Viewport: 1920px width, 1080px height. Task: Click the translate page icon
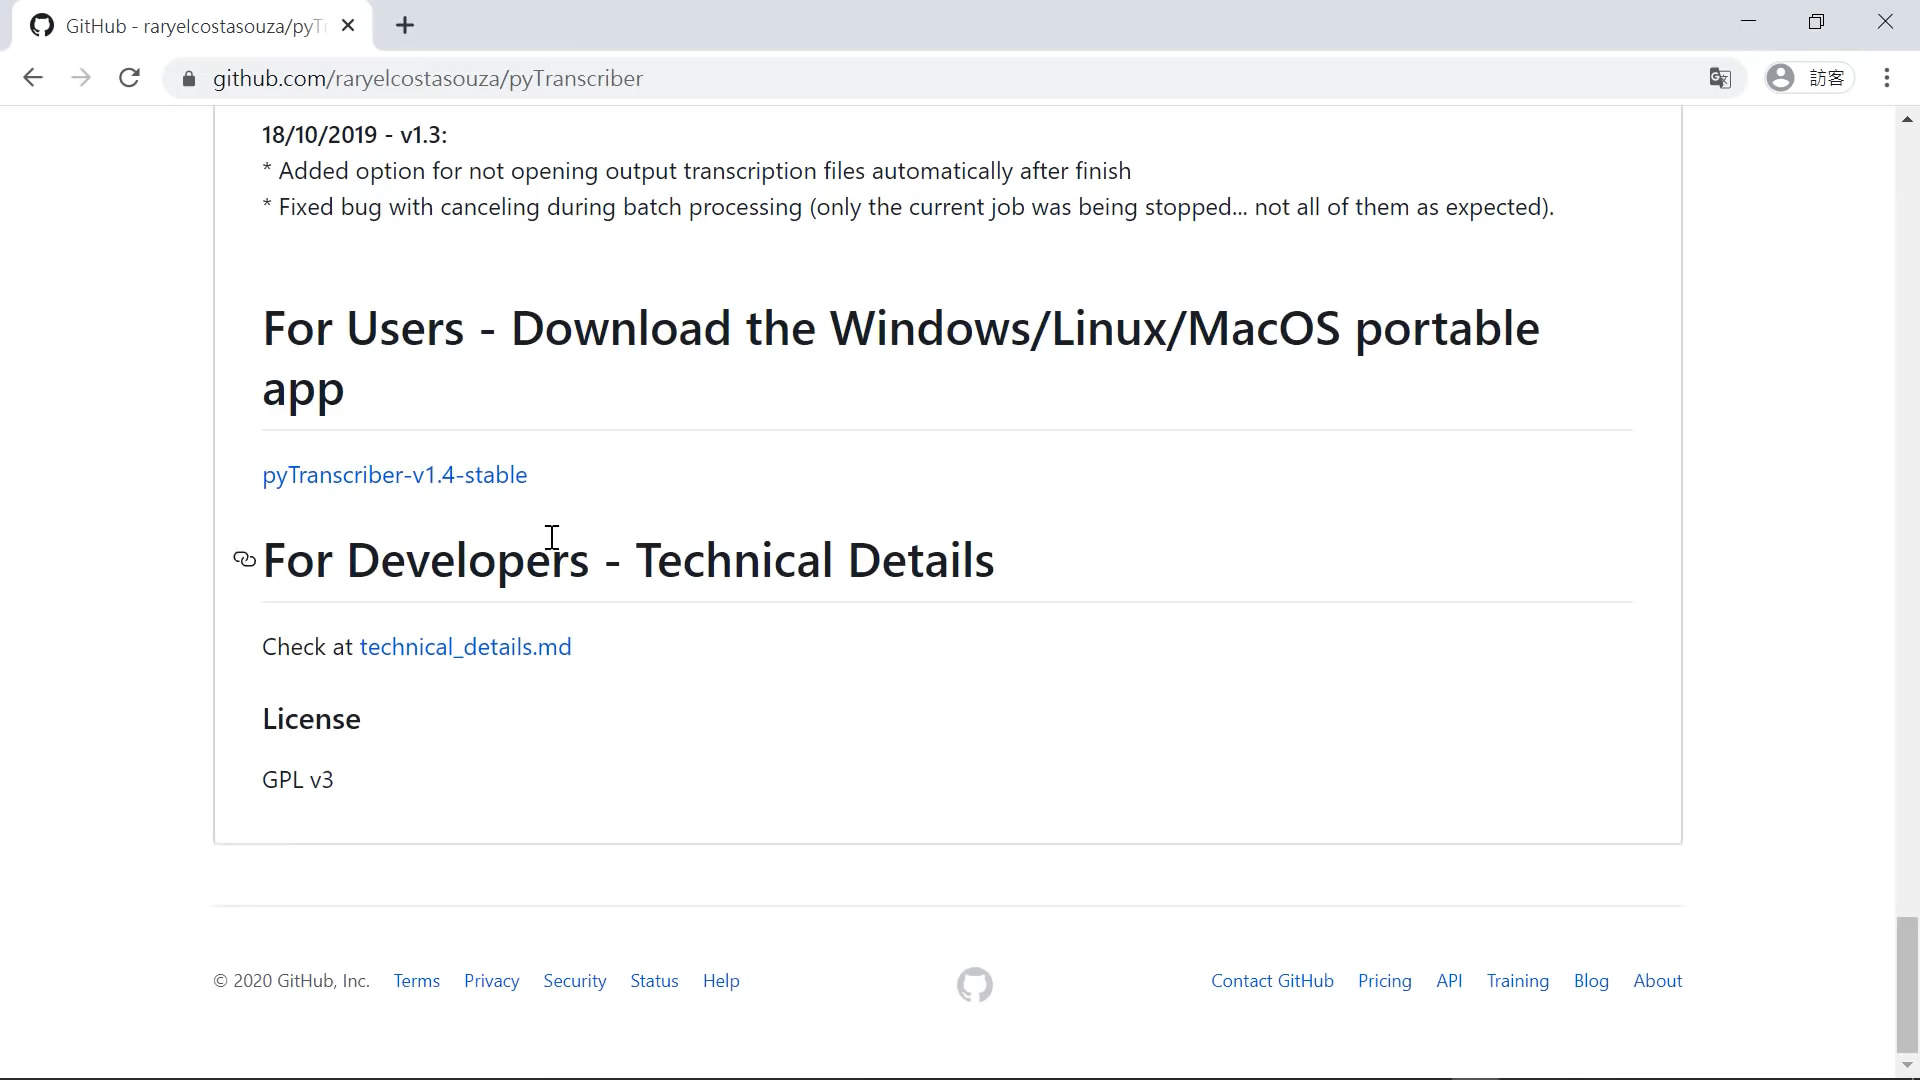[x=1719, y=78]
